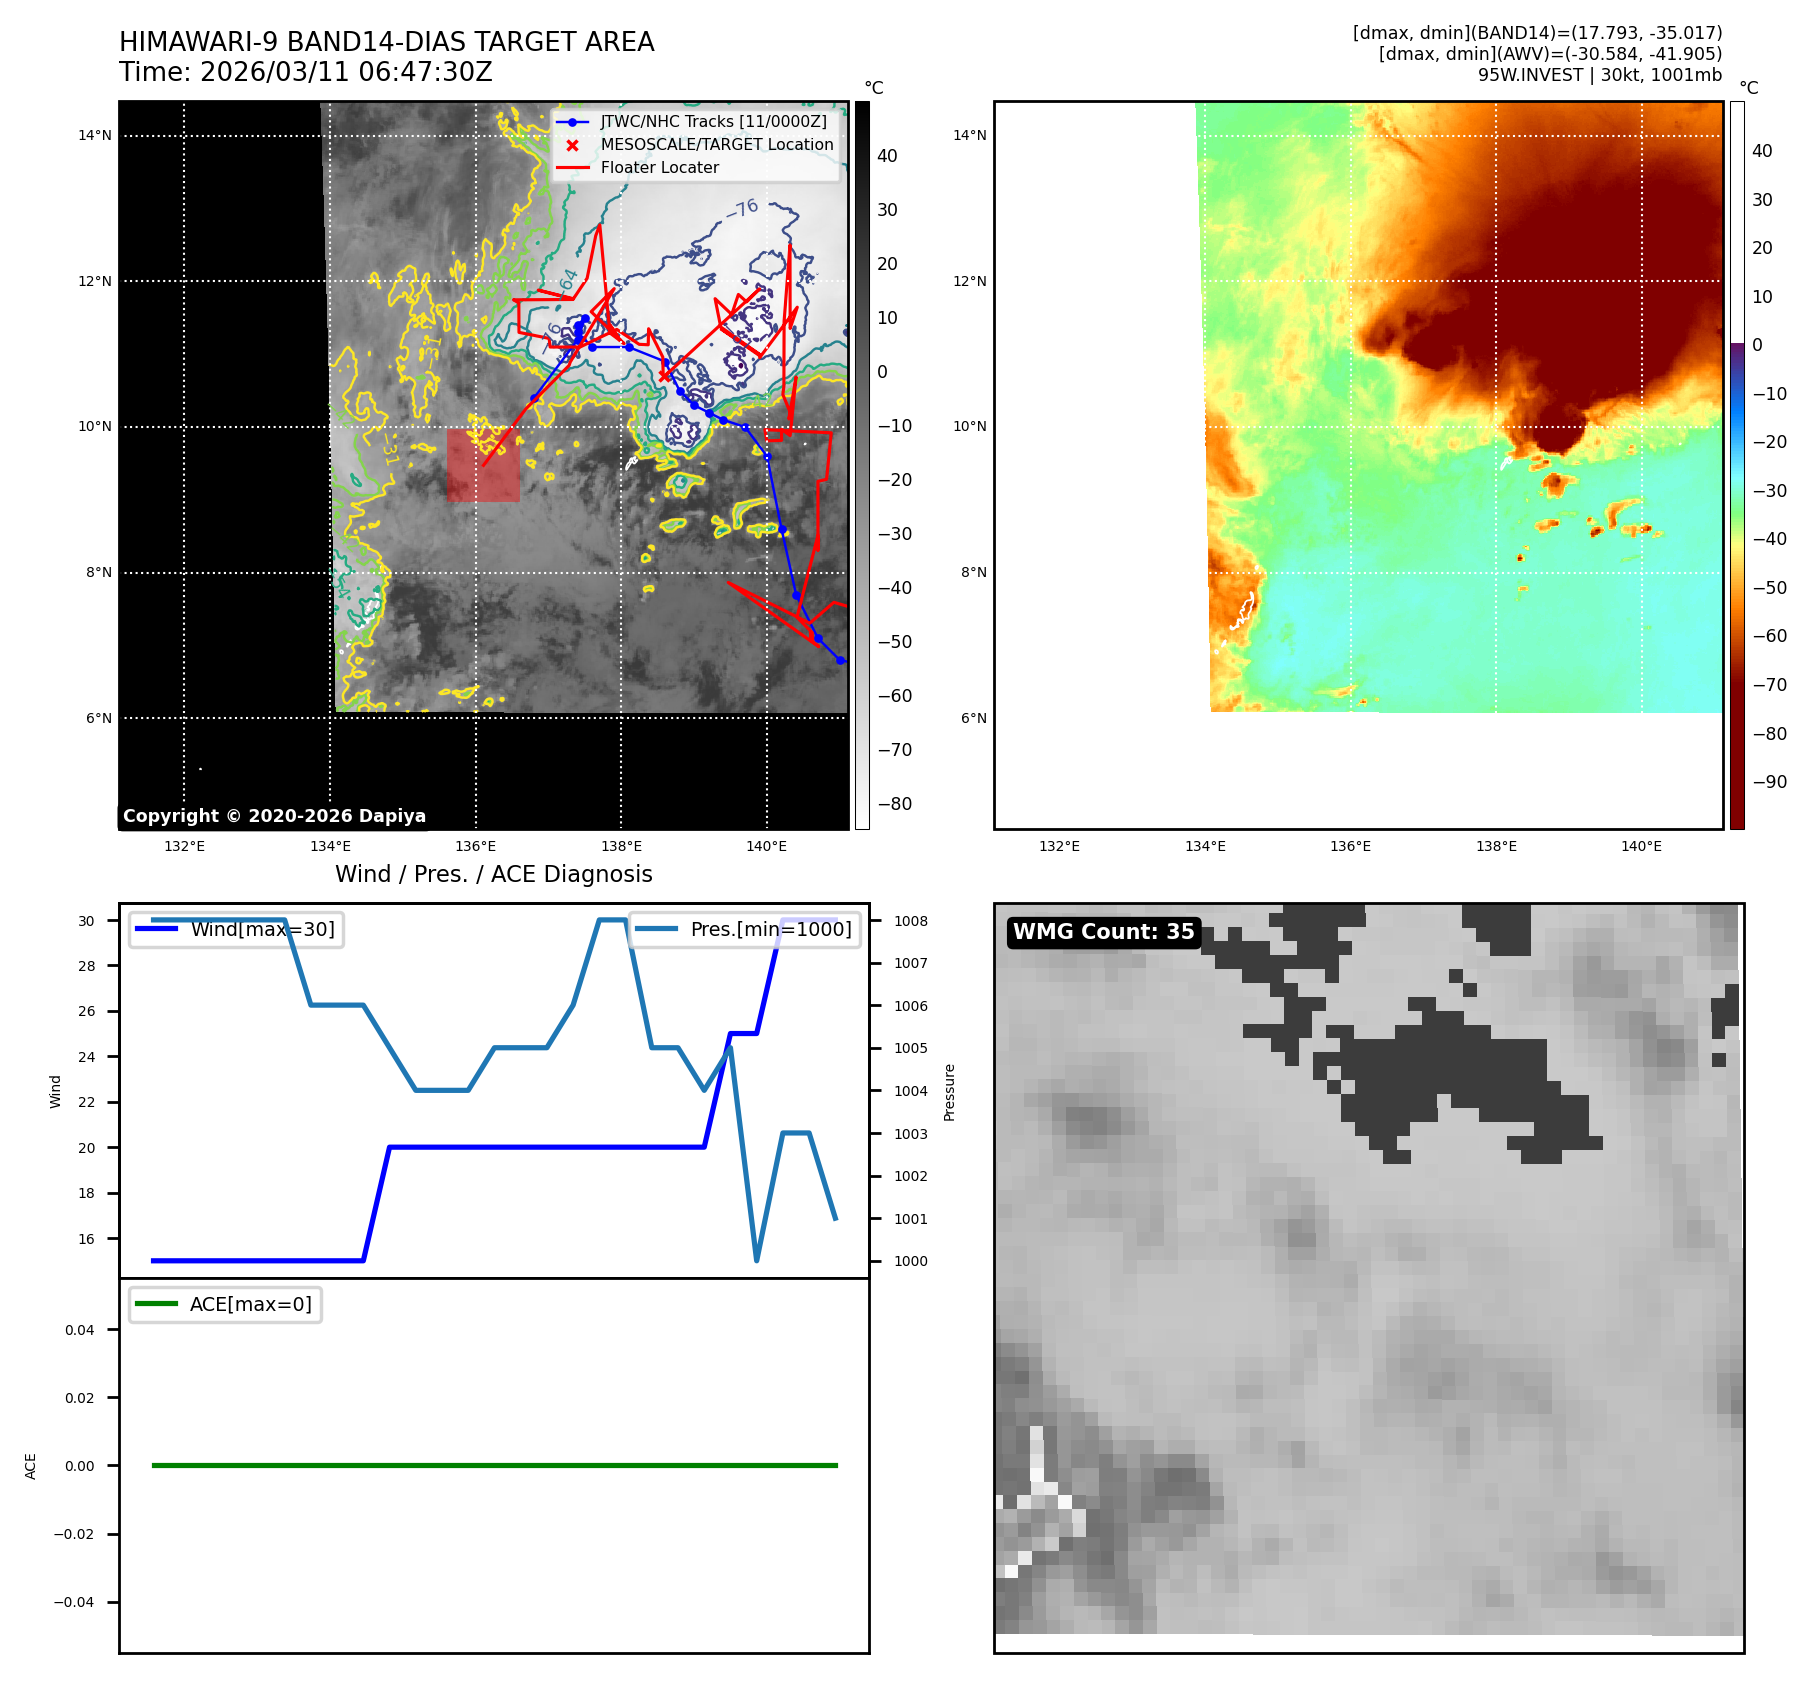1813x1690 pixels.
Task: Click the red X target marker on the satellite map
Action: 666,376
